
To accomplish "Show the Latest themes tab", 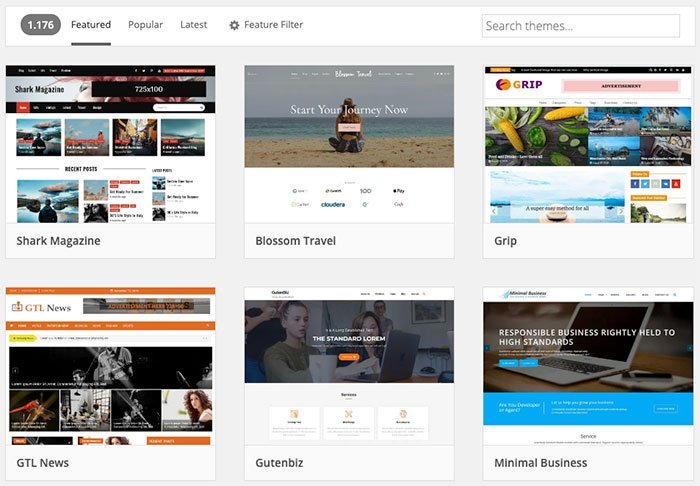I will [194, 25].
